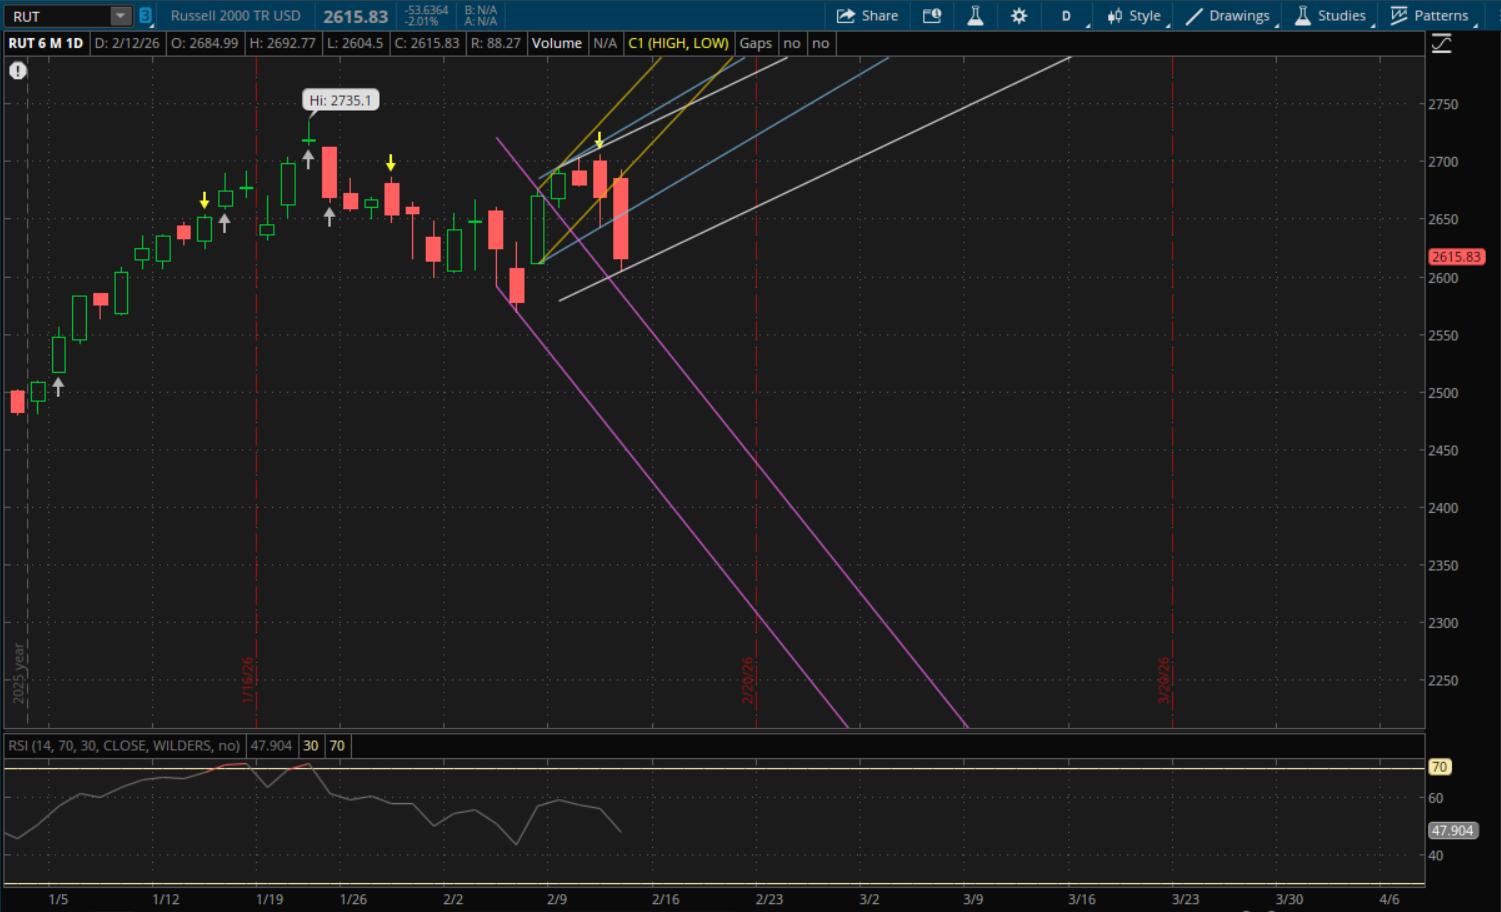Open chart settings gear icon

[1019, 16]
